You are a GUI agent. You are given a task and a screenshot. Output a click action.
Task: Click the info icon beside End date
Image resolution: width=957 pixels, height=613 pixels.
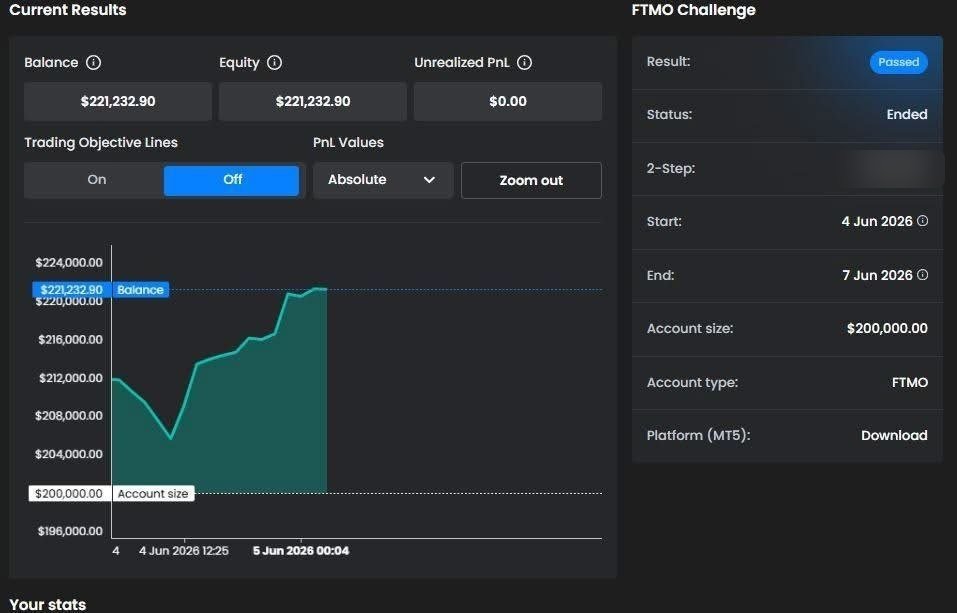point(923,275)
